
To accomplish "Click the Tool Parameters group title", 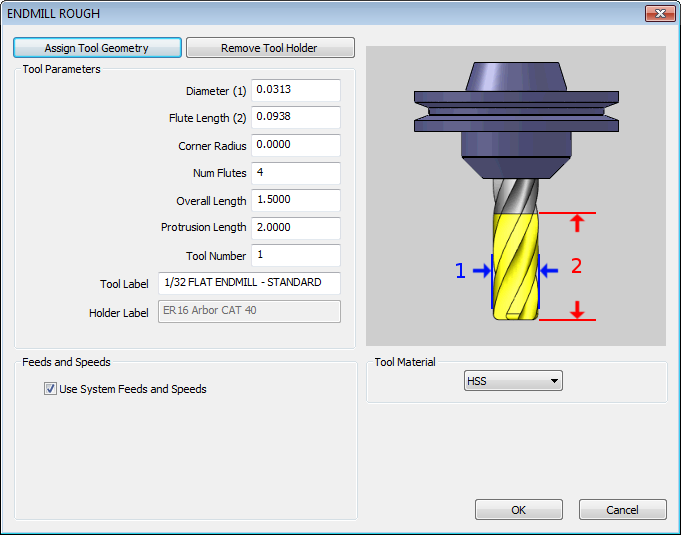I will click(x=62, y=69).
